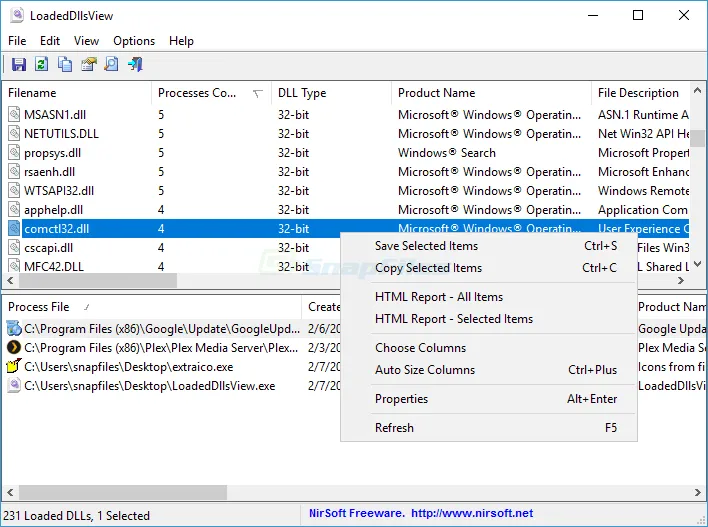This screenshot has height=527, width=708.
Task: Select the rsaenh.dll file icon
Action: (14, 172)
